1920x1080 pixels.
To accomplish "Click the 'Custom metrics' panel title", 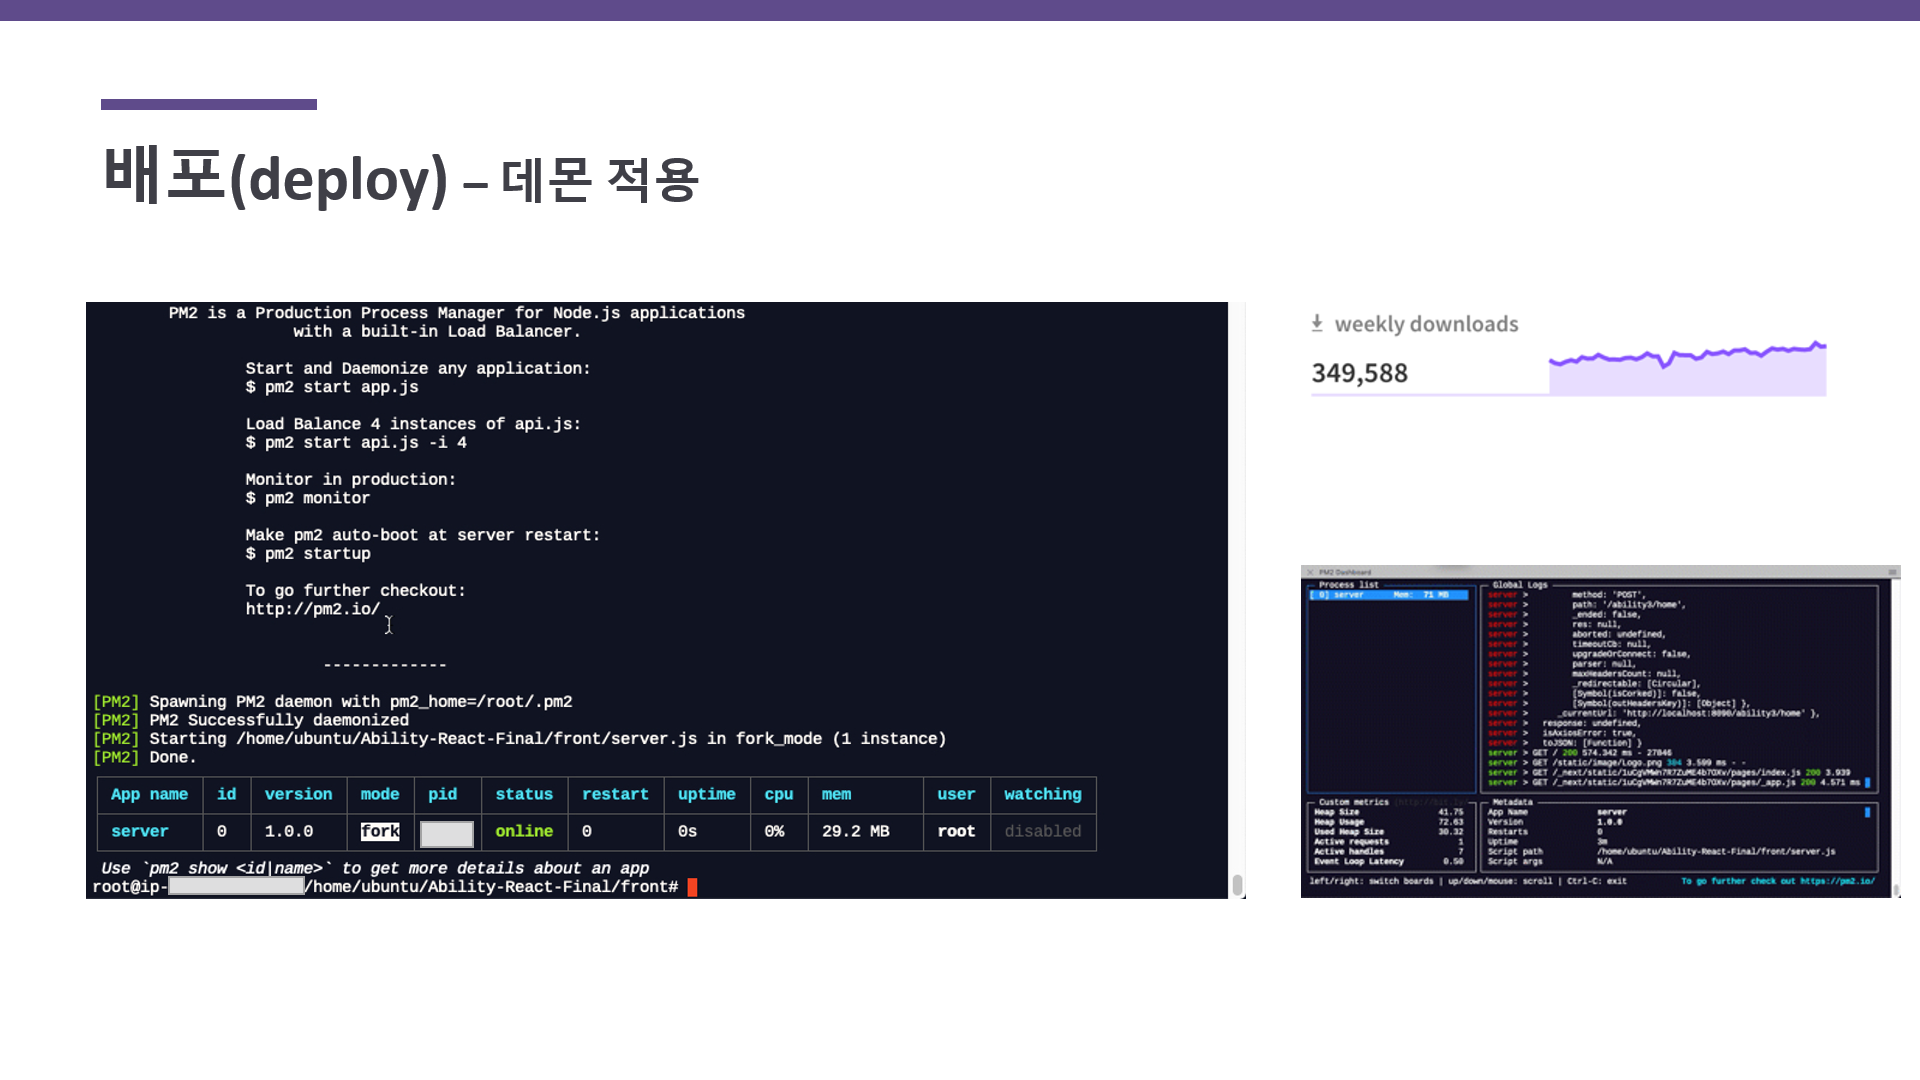I will coord(1353,802).
